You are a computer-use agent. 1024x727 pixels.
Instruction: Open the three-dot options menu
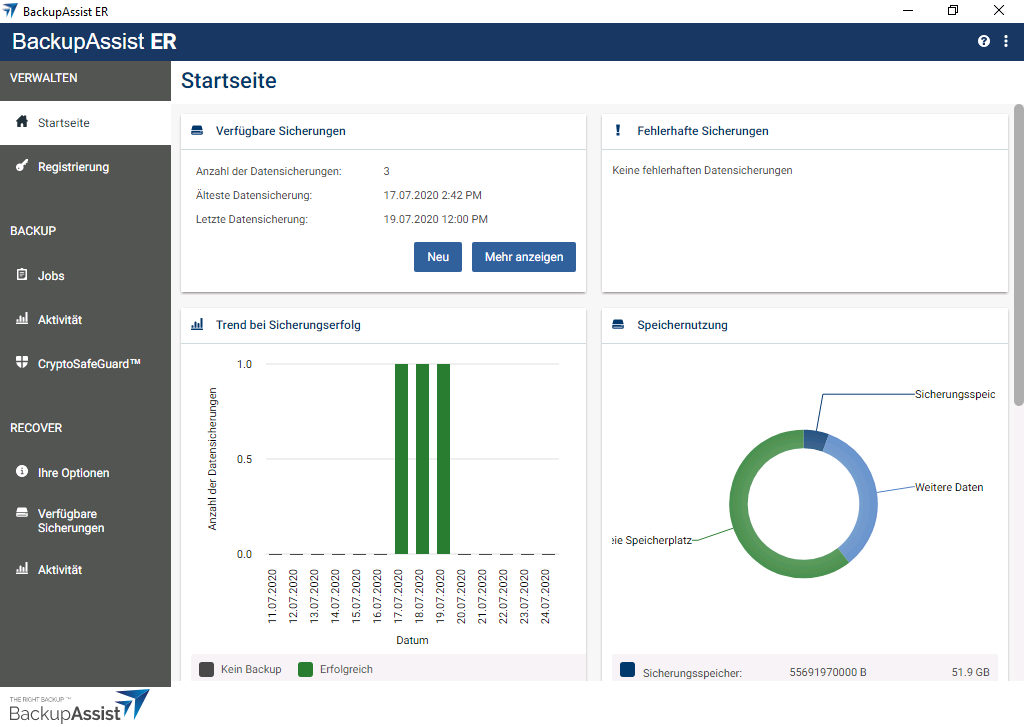pyautogui.click(x=1006, y=41)
